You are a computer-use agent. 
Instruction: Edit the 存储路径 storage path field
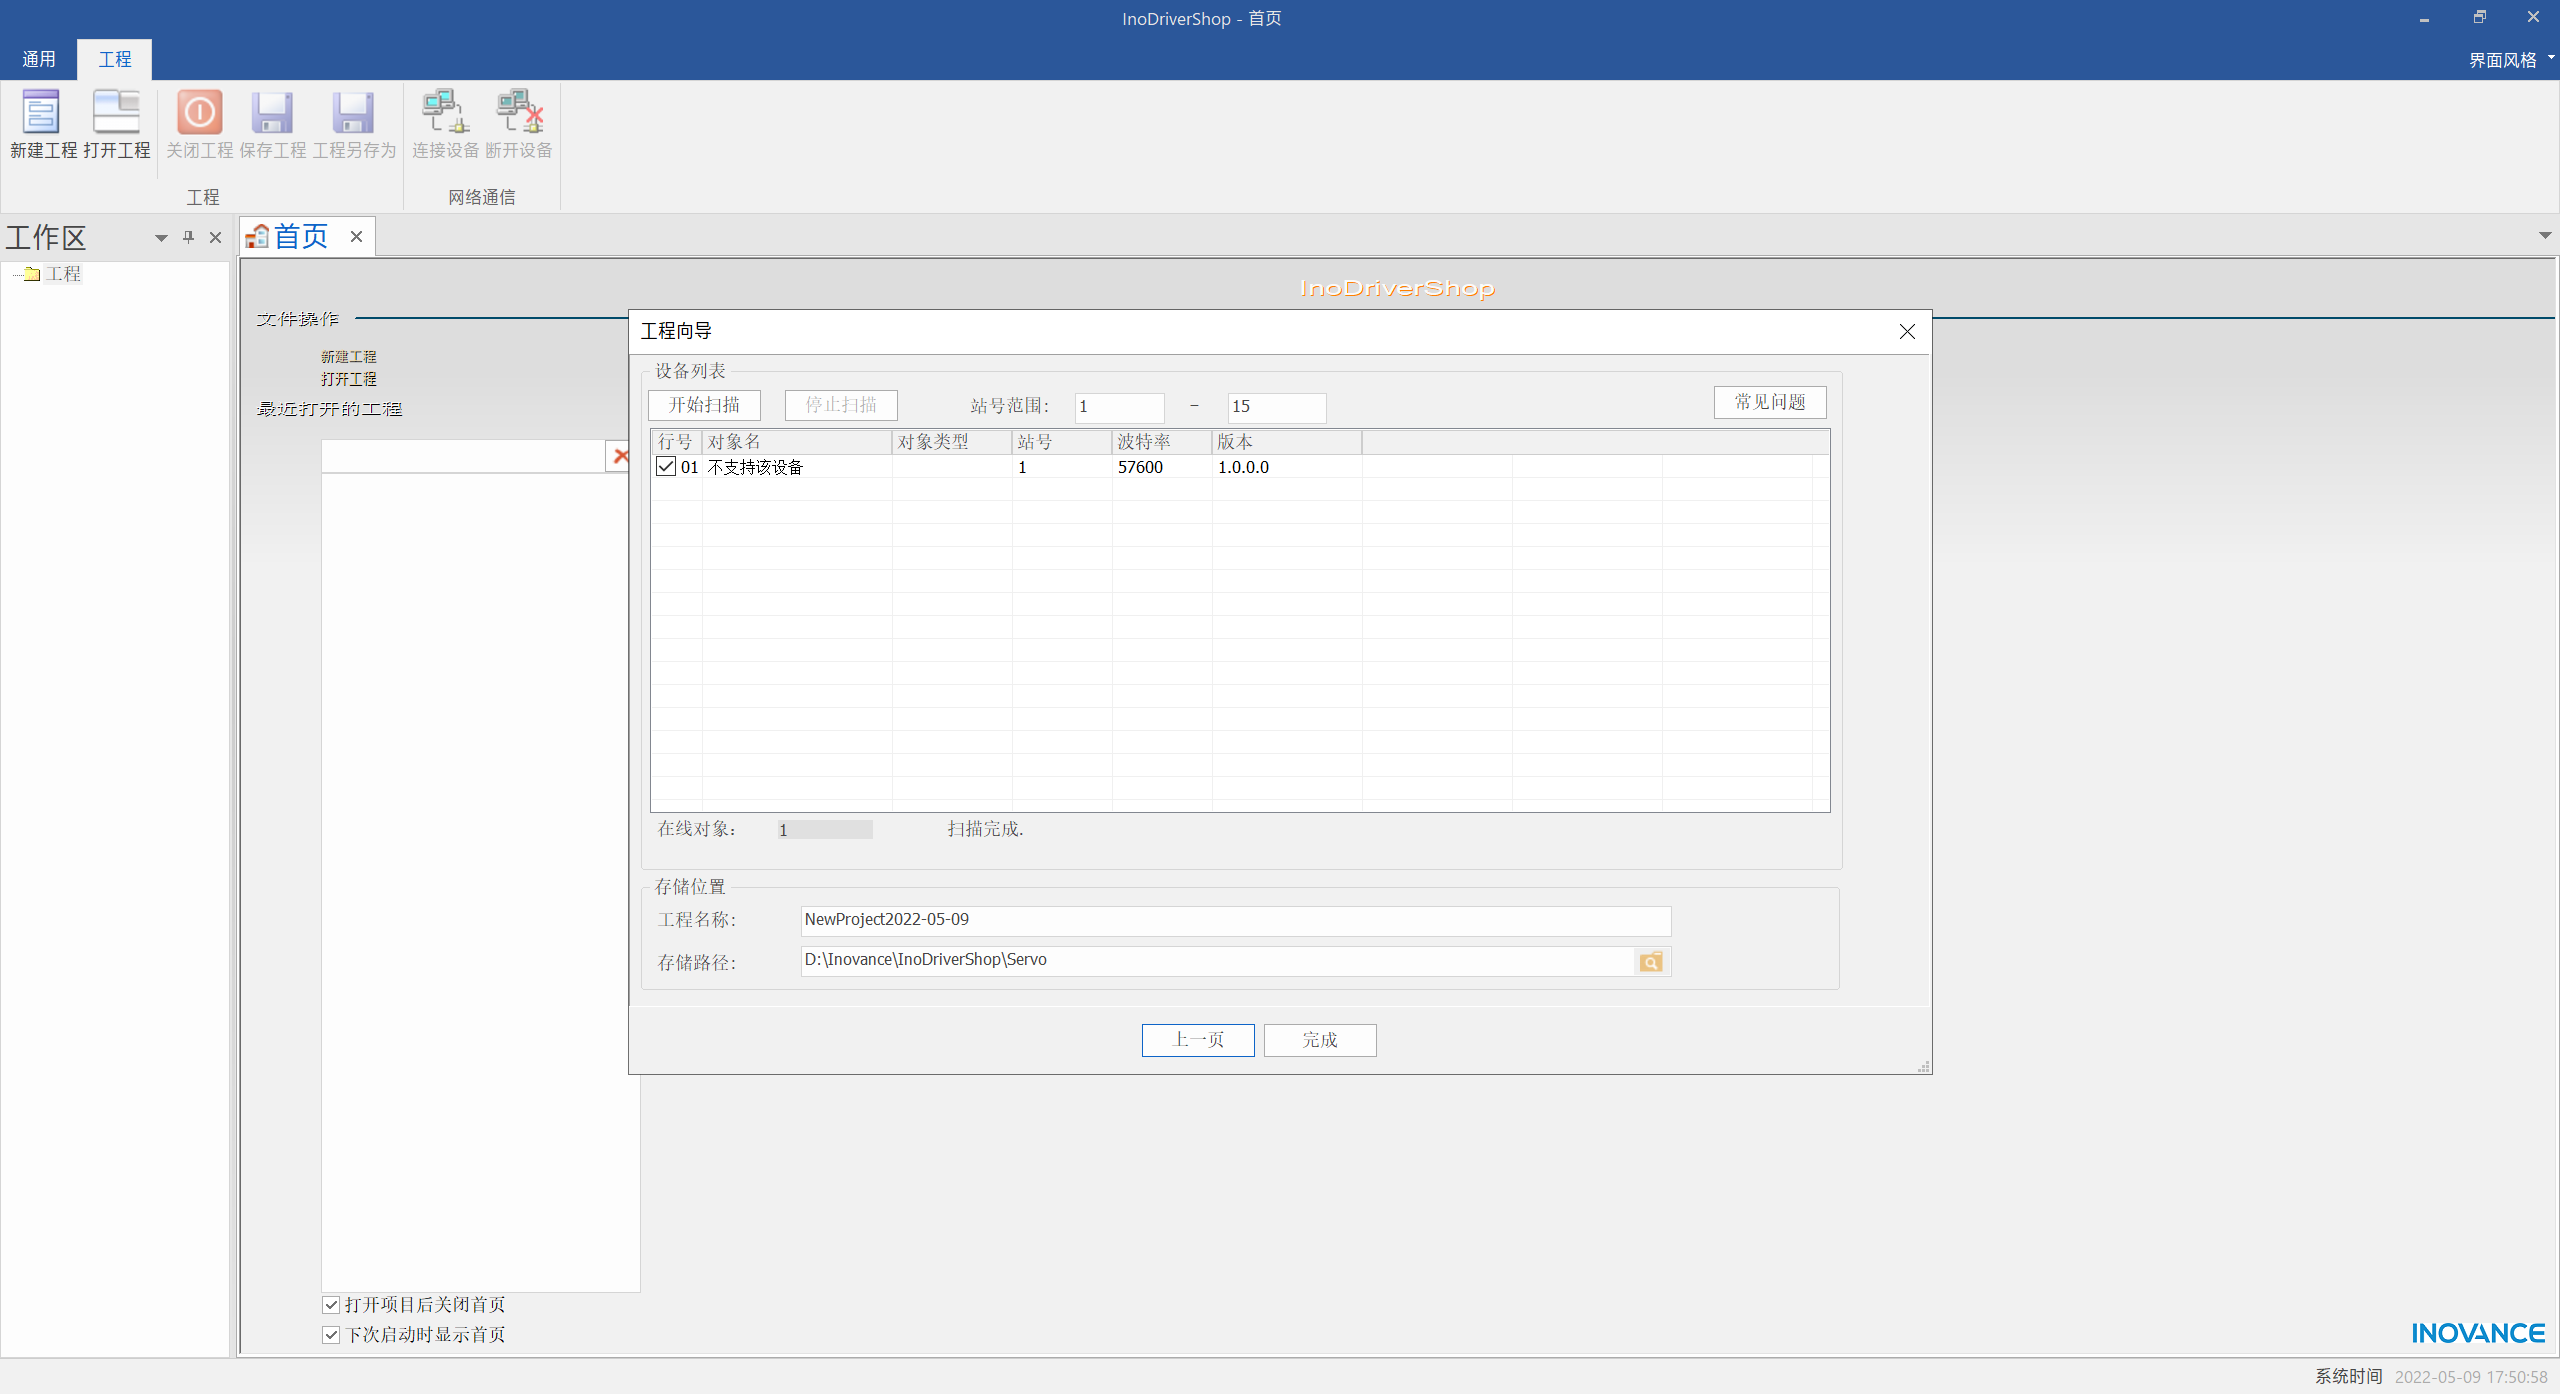[1217, 961]
